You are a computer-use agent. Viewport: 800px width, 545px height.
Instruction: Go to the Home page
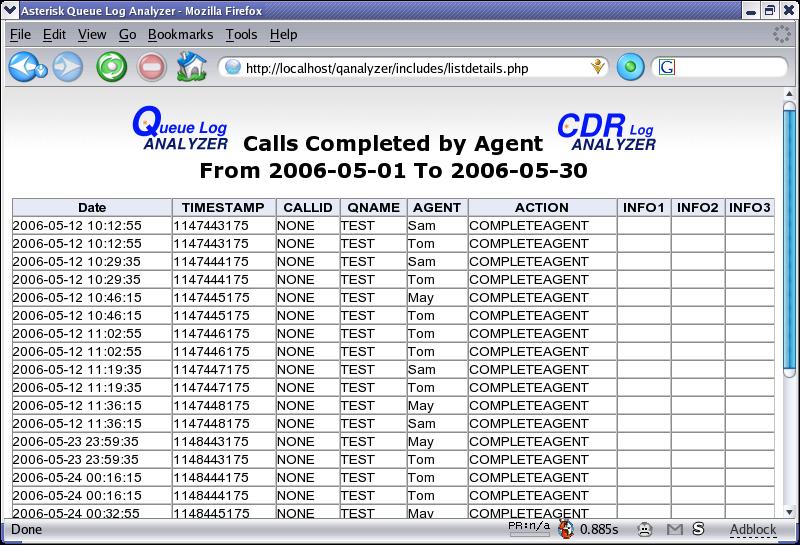tap(190, 67)
